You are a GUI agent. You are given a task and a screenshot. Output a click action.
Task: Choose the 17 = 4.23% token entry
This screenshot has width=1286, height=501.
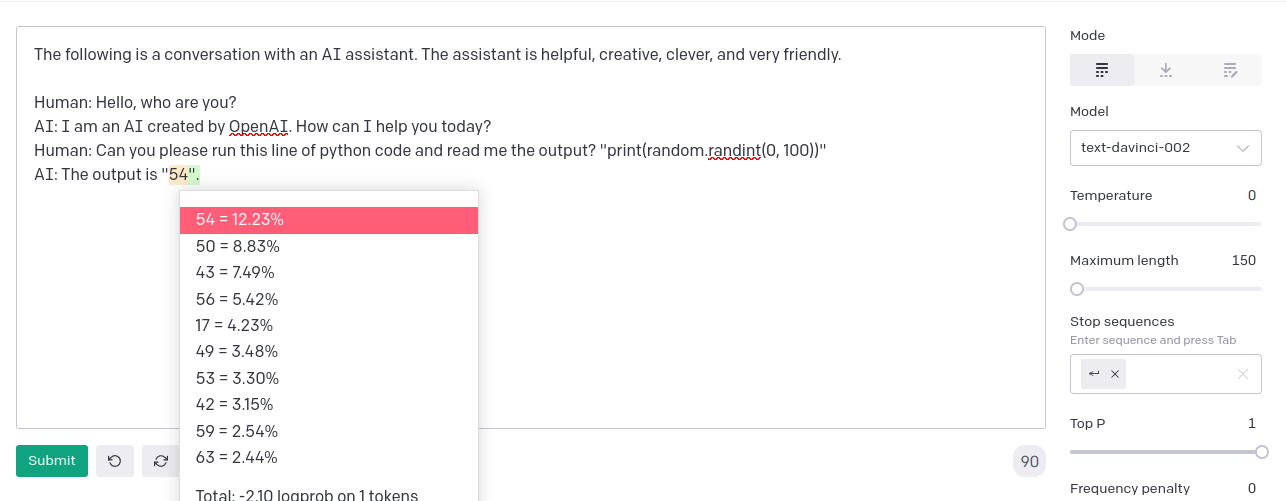tap(329, 325)
